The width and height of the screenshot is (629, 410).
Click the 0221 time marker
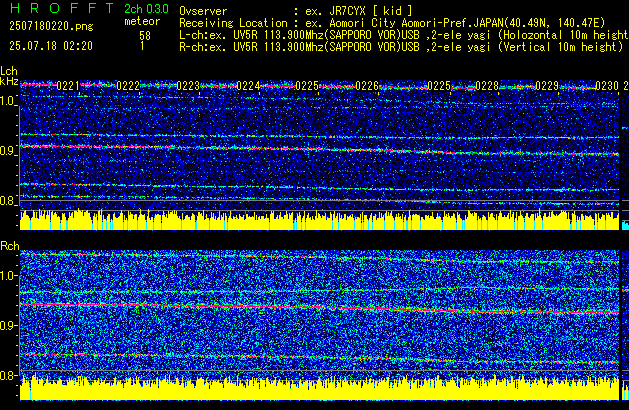pos(68,86)
